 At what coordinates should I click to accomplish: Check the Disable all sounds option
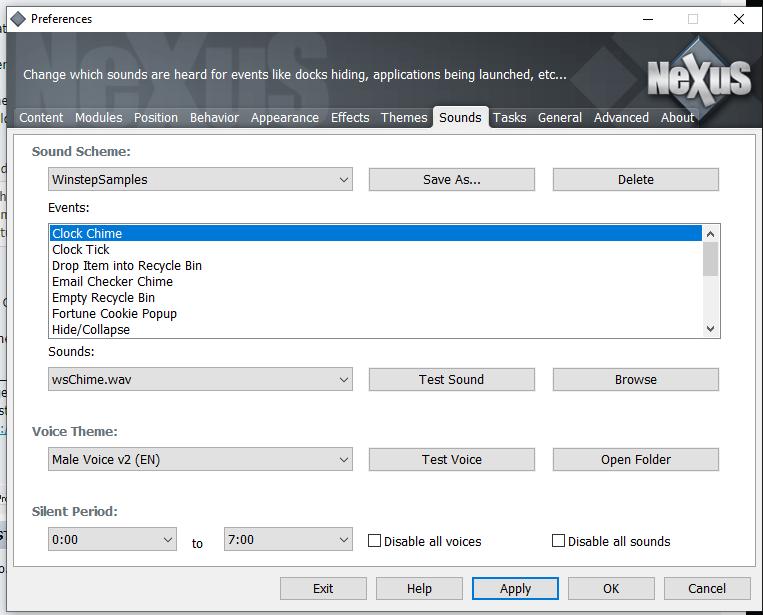tap(559, 541)
